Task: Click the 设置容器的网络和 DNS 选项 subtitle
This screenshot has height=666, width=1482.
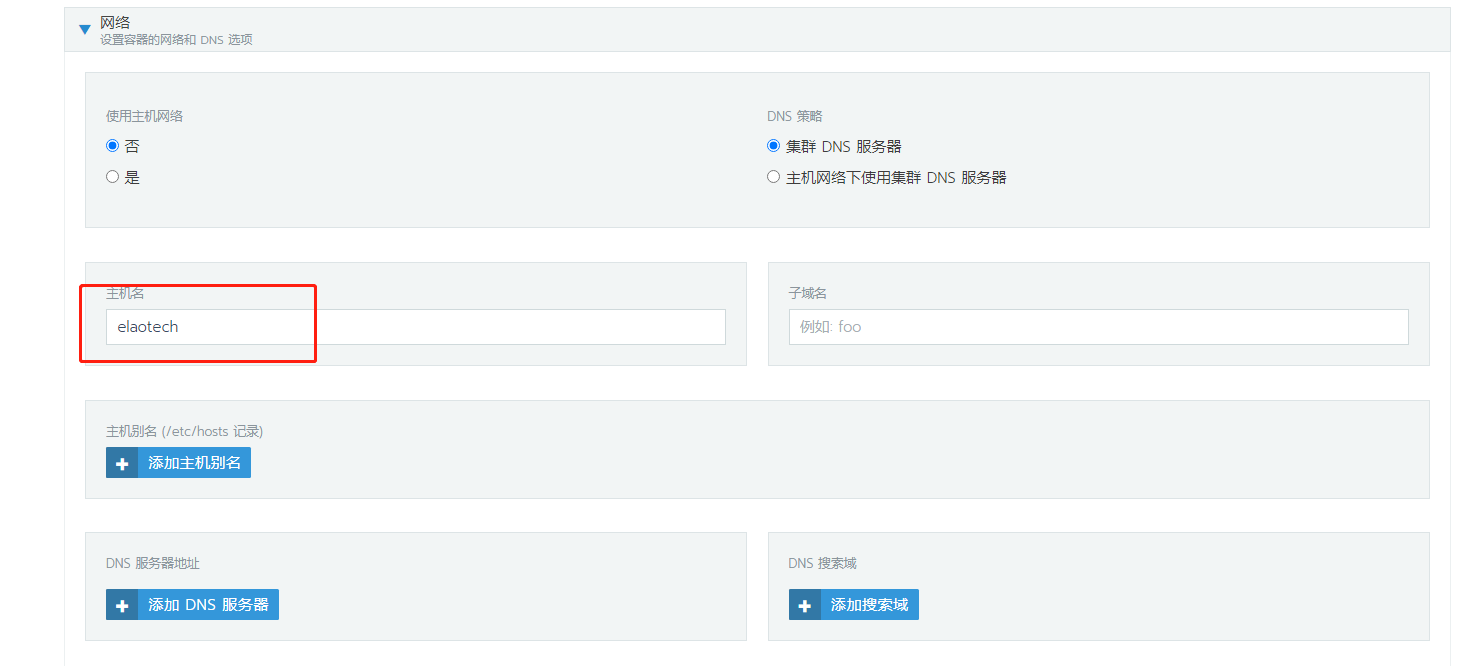Action: click(x=176, y=40)
